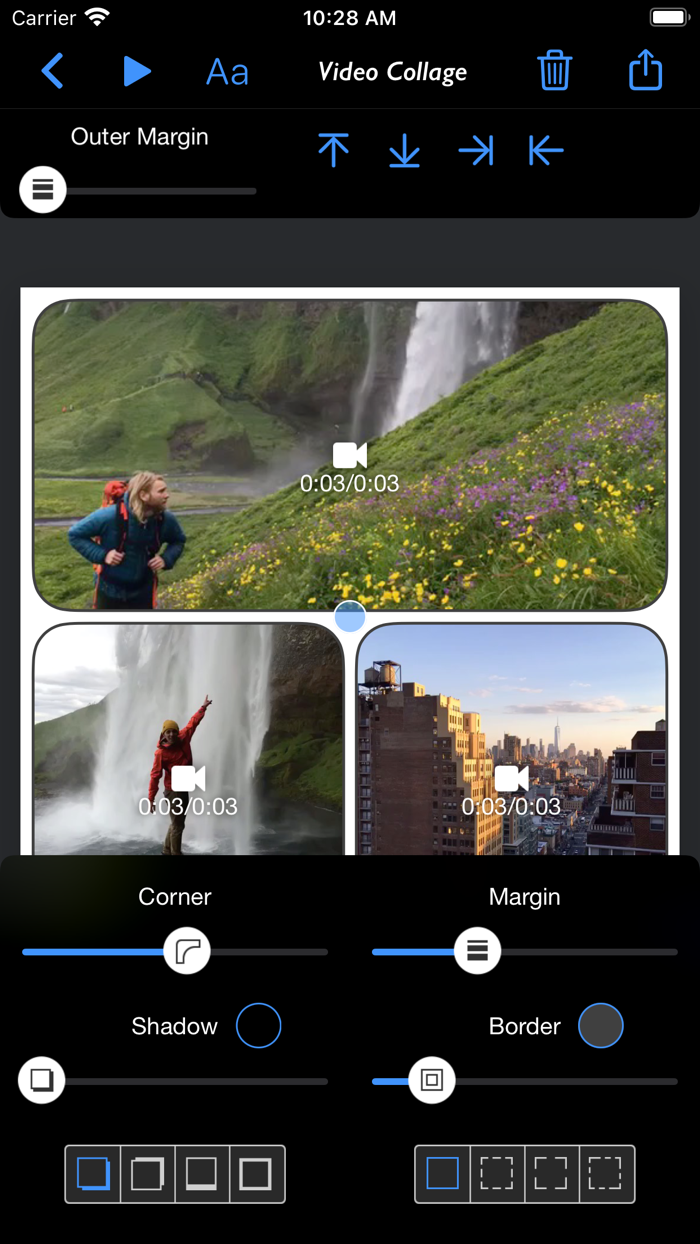Select the city skyline video cell
Viewport: 700px width, 1244px height.
(511, 739)
